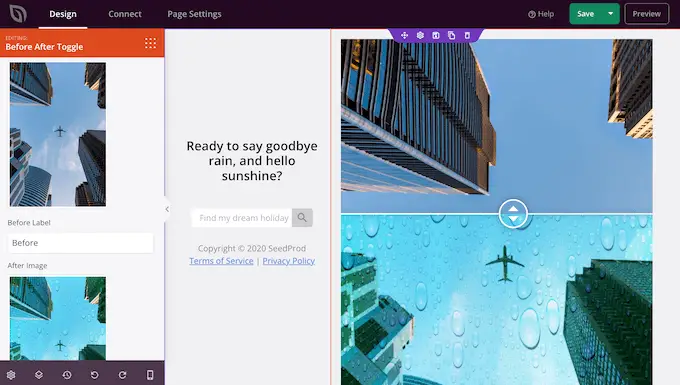Open block settings gear in purple toolbar

pyautogui.click(x=420, y=35)
